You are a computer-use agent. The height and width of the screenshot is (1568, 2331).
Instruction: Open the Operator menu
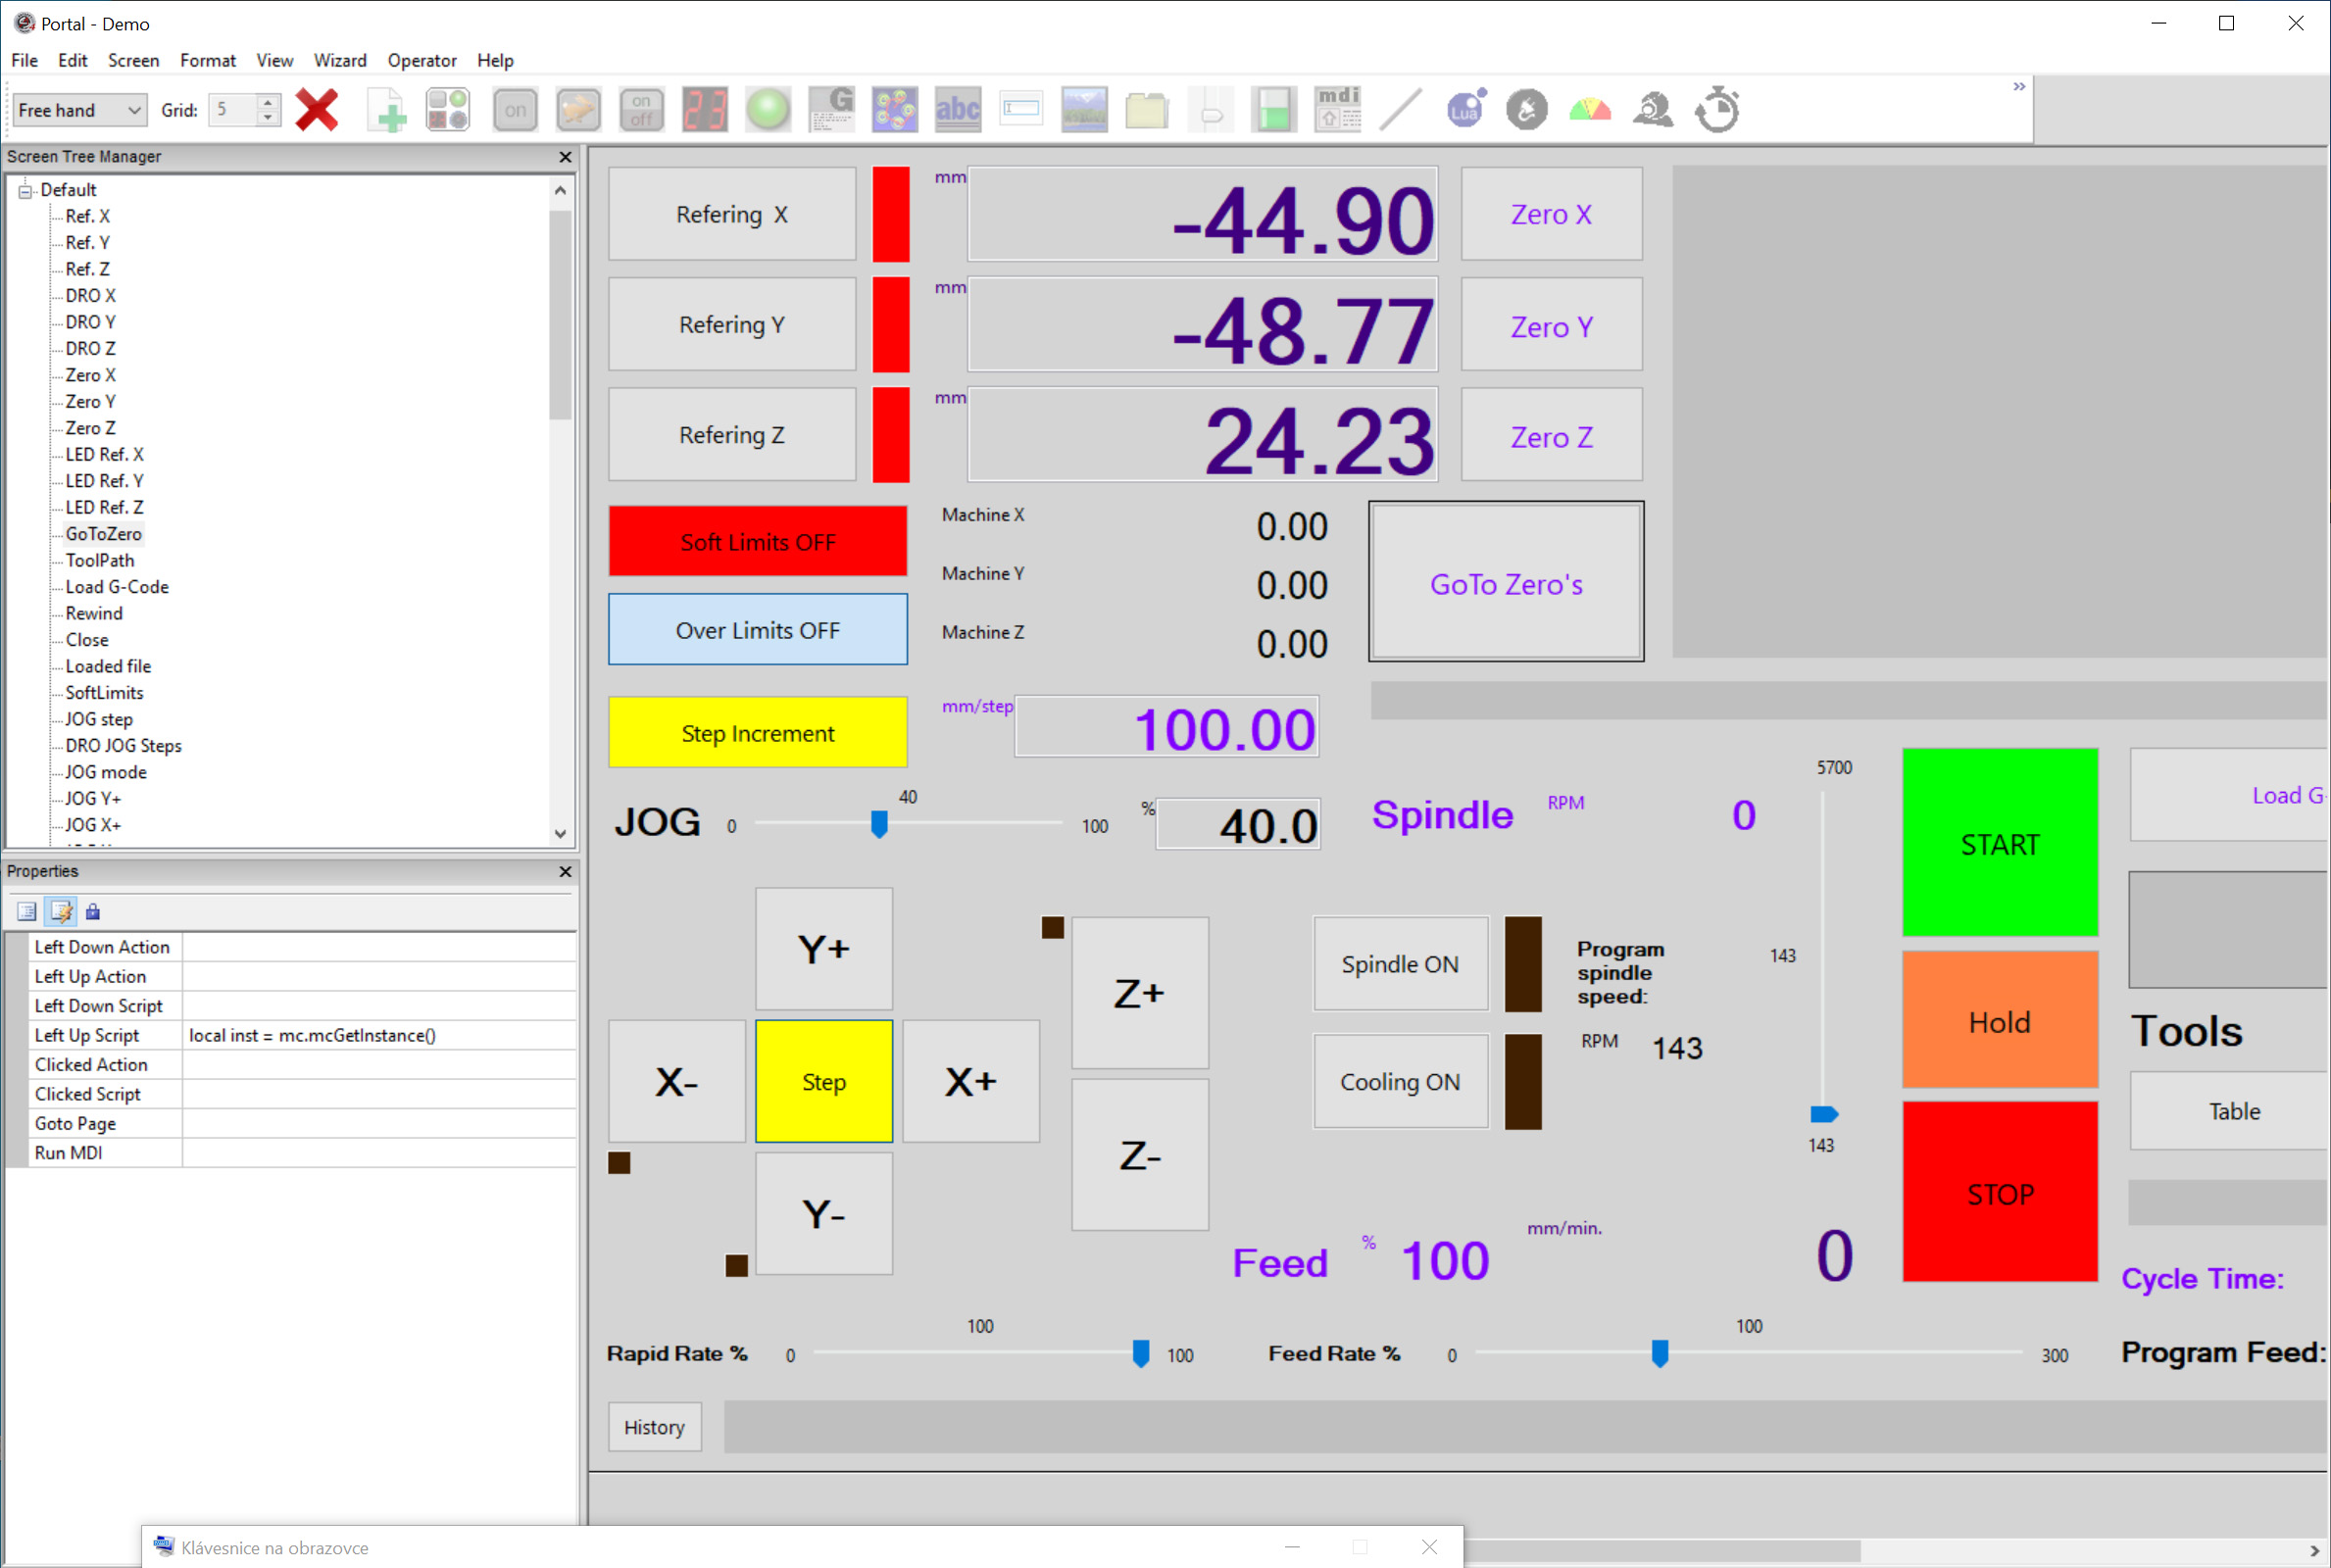tap(421, 60)
